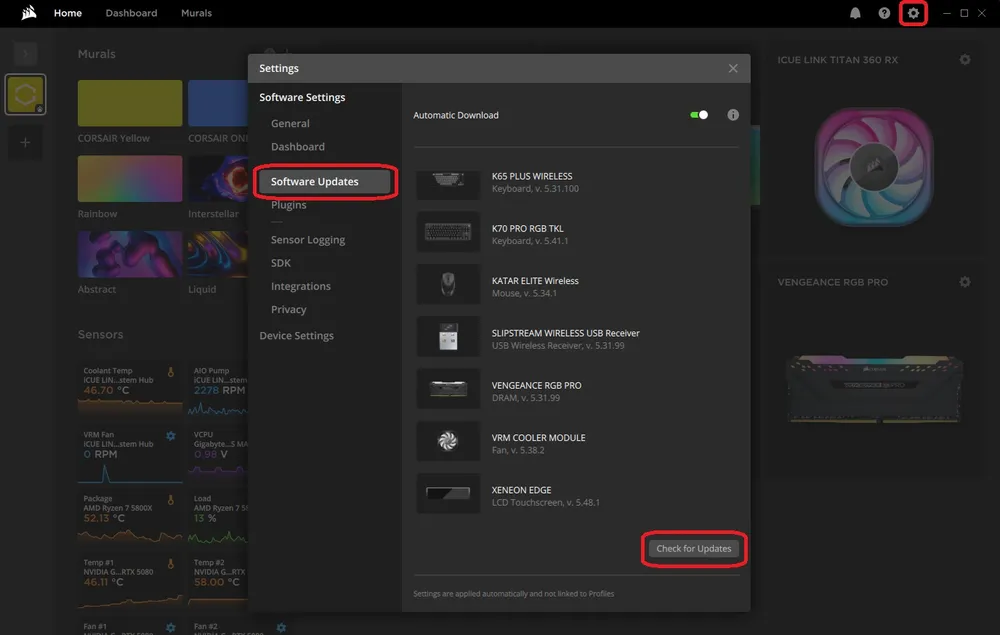Screen dimensions: 1000x635
Task: Click the VENGEANCE RGB PRO RAM image
Action: (874, 389)
